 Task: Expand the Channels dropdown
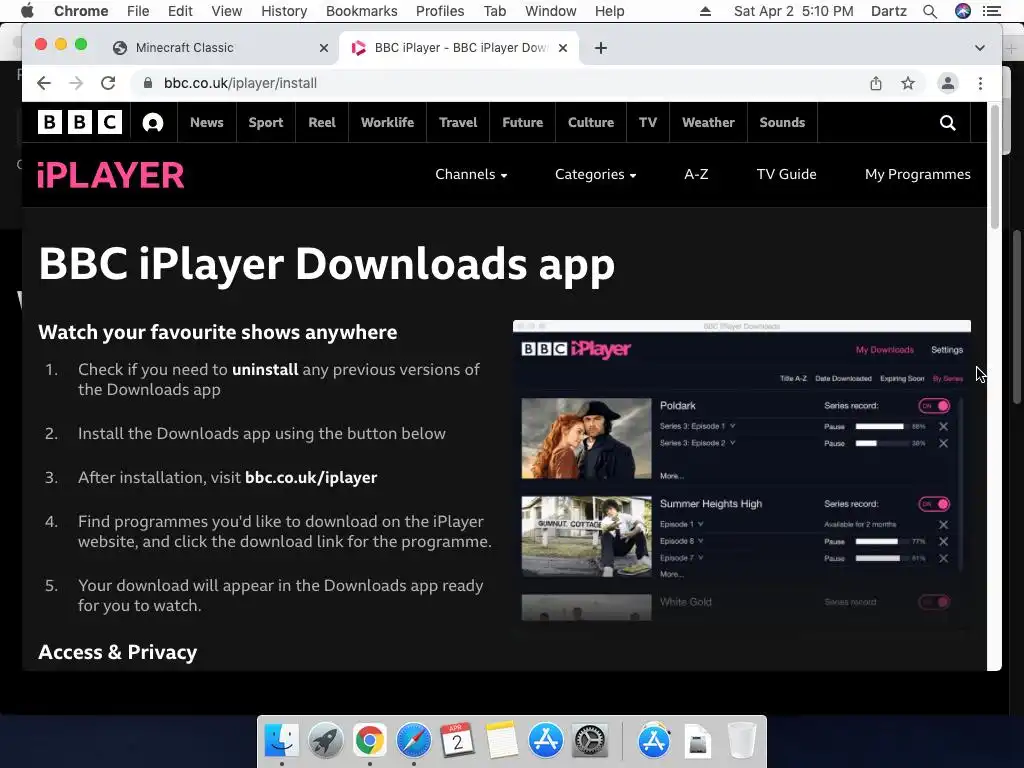tap(471, 174)
